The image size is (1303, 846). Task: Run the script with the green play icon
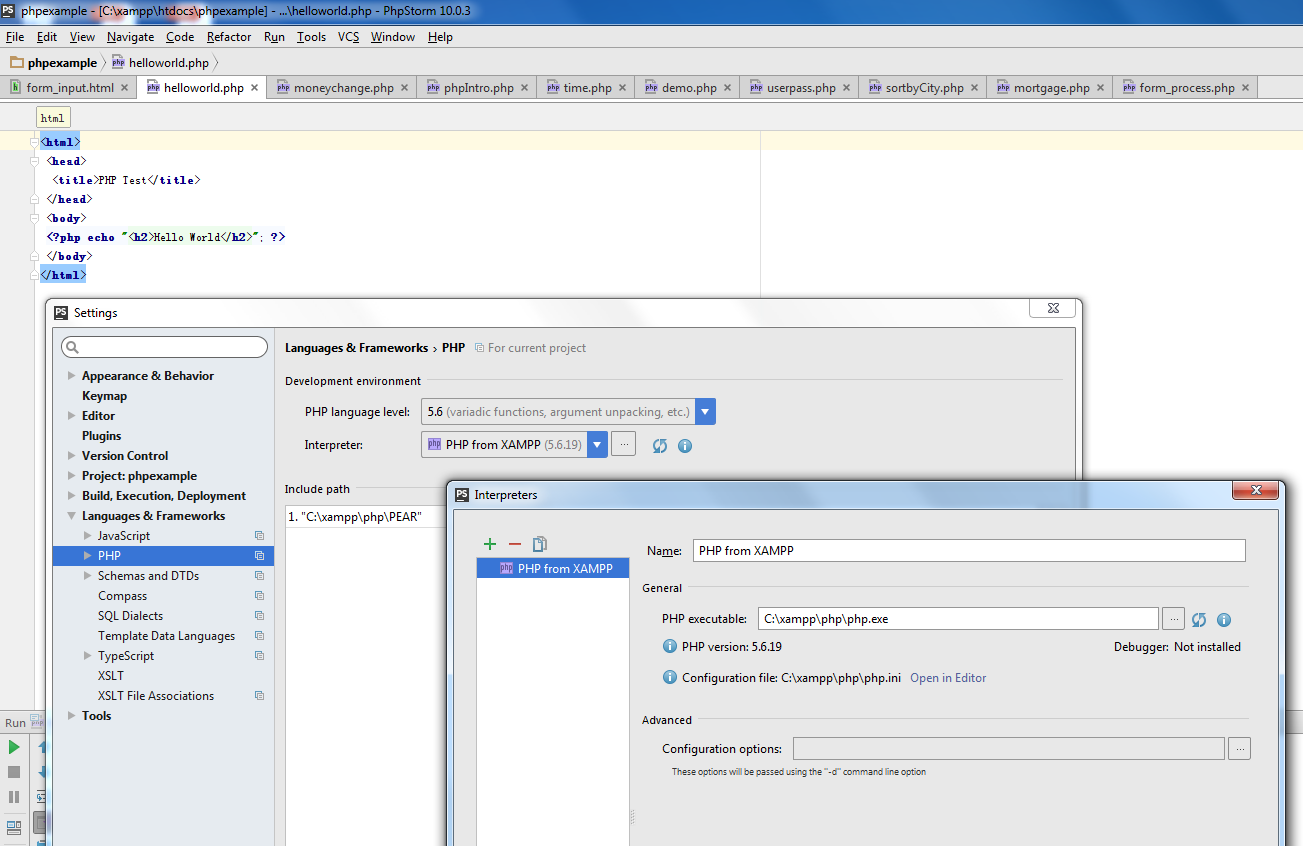(14, 747)
